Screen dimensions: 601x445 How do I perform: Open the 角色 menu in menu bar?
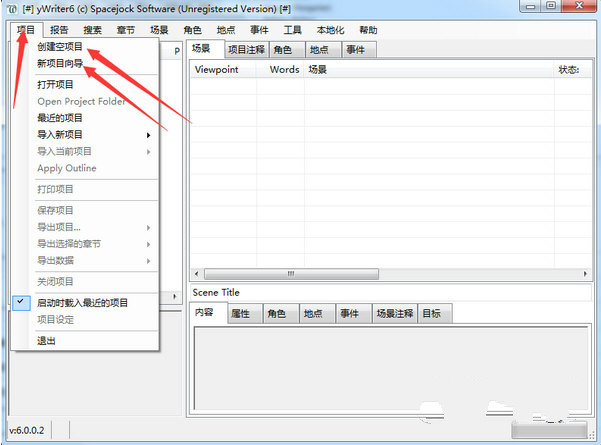point(192,30)
